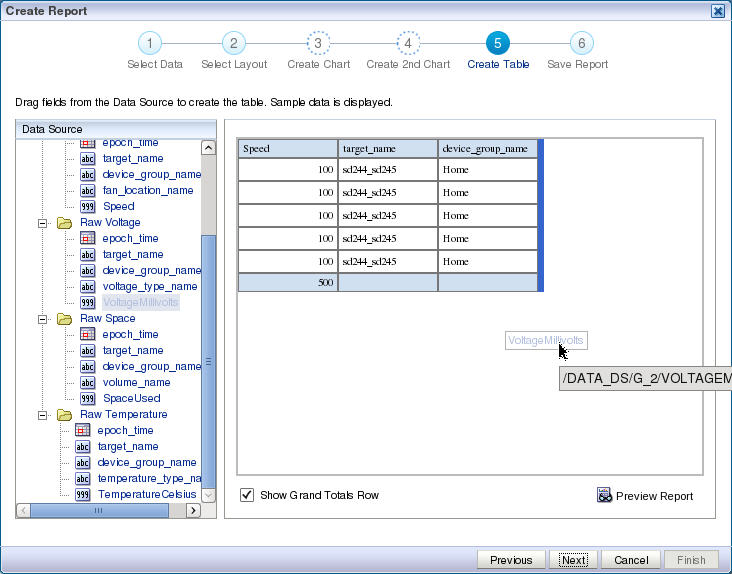
Task: Go to step 3 Create Chart
Action: (x=318, y=43)
